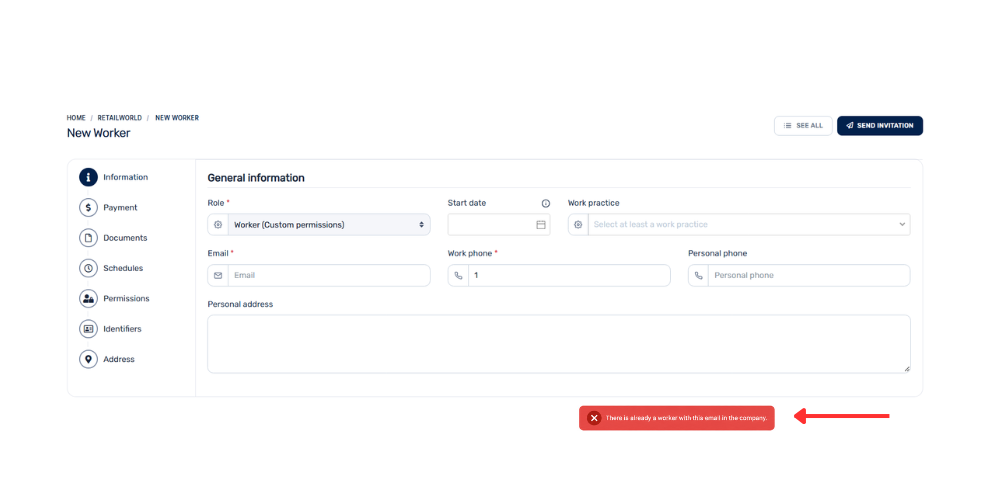Click the Identifiers ID card icon
The width and height of the screenshot is (1000, 500).
[88, 329]
